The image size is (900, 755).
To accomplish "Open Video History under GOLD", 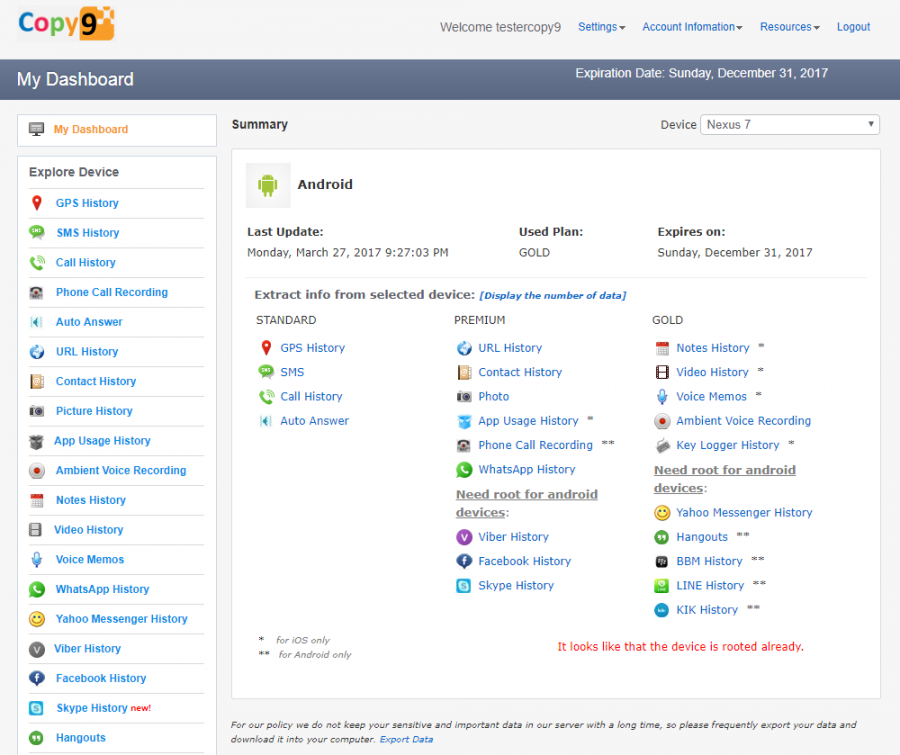I will click(x=712, y=372).
